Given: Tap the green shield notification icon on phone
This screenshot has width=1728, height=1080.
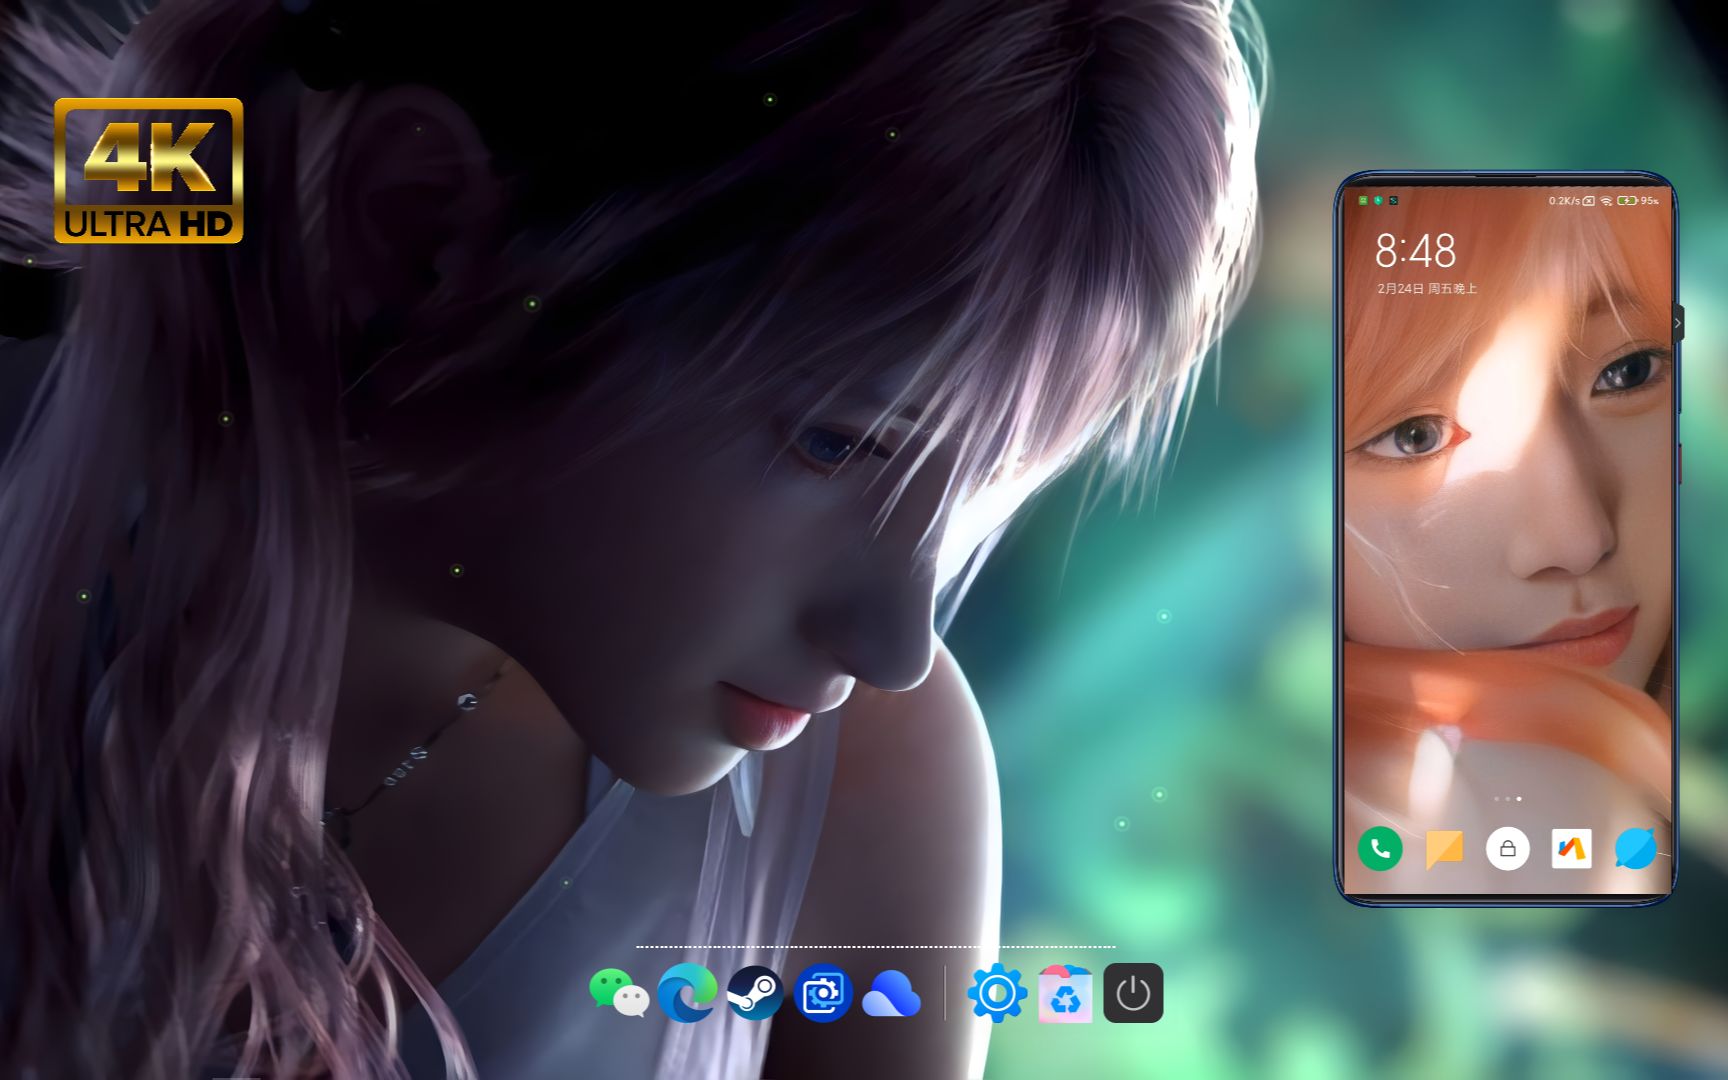Looking at the screenshot, I should pyautogui.click(x=1378, y=201).
